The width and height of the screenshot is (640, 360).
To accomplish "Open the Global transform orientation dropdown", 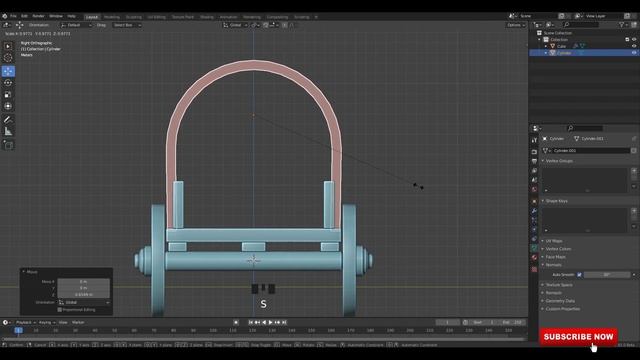I will tap(236, 25).
